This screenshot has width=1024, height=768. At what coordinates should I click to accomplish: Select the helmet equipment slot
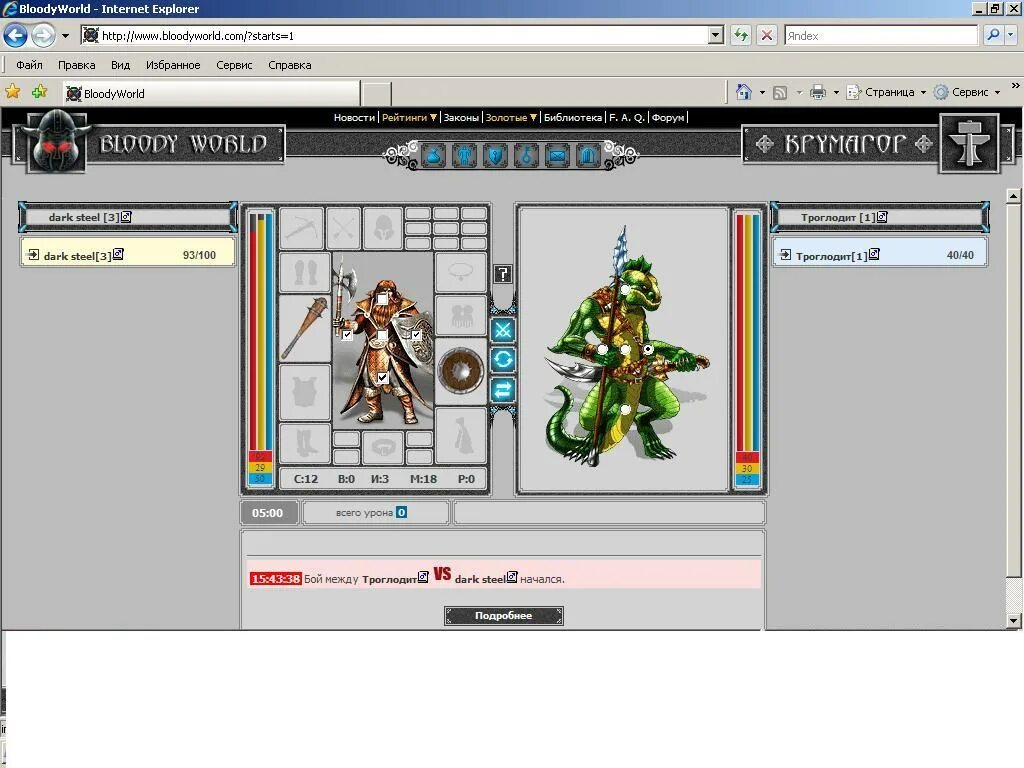tap(383, 229)
